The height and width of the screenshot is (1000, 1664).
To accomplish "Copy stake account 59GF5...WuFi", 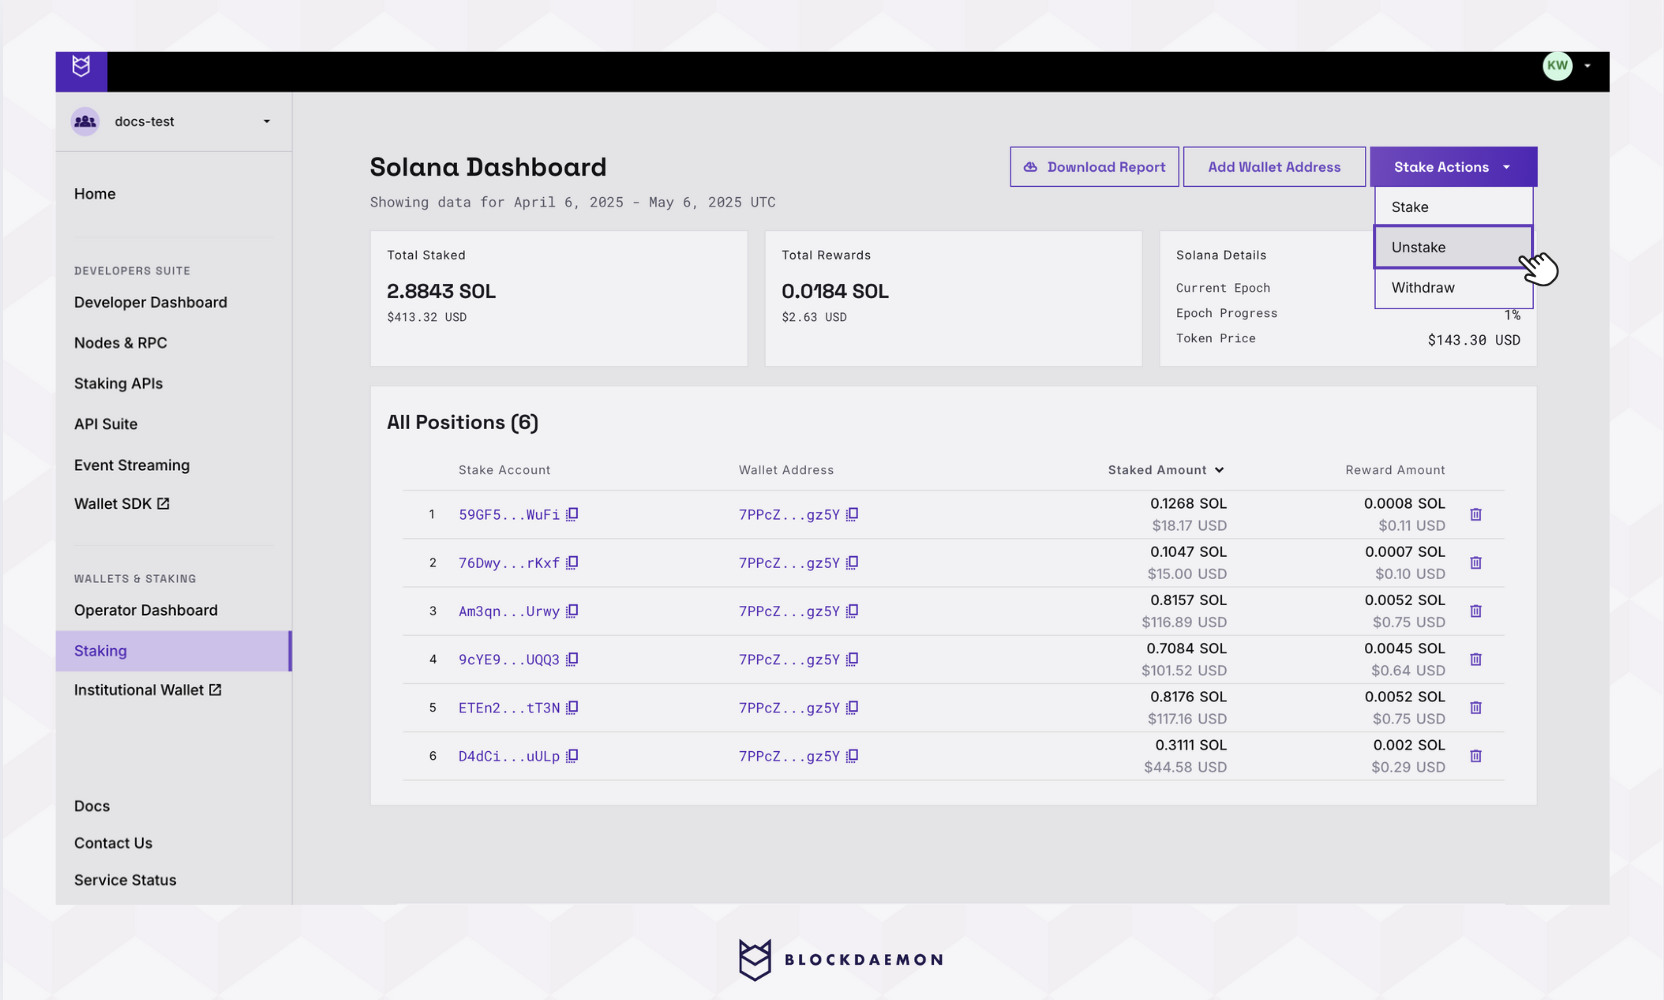I will (x=572, y=515).
